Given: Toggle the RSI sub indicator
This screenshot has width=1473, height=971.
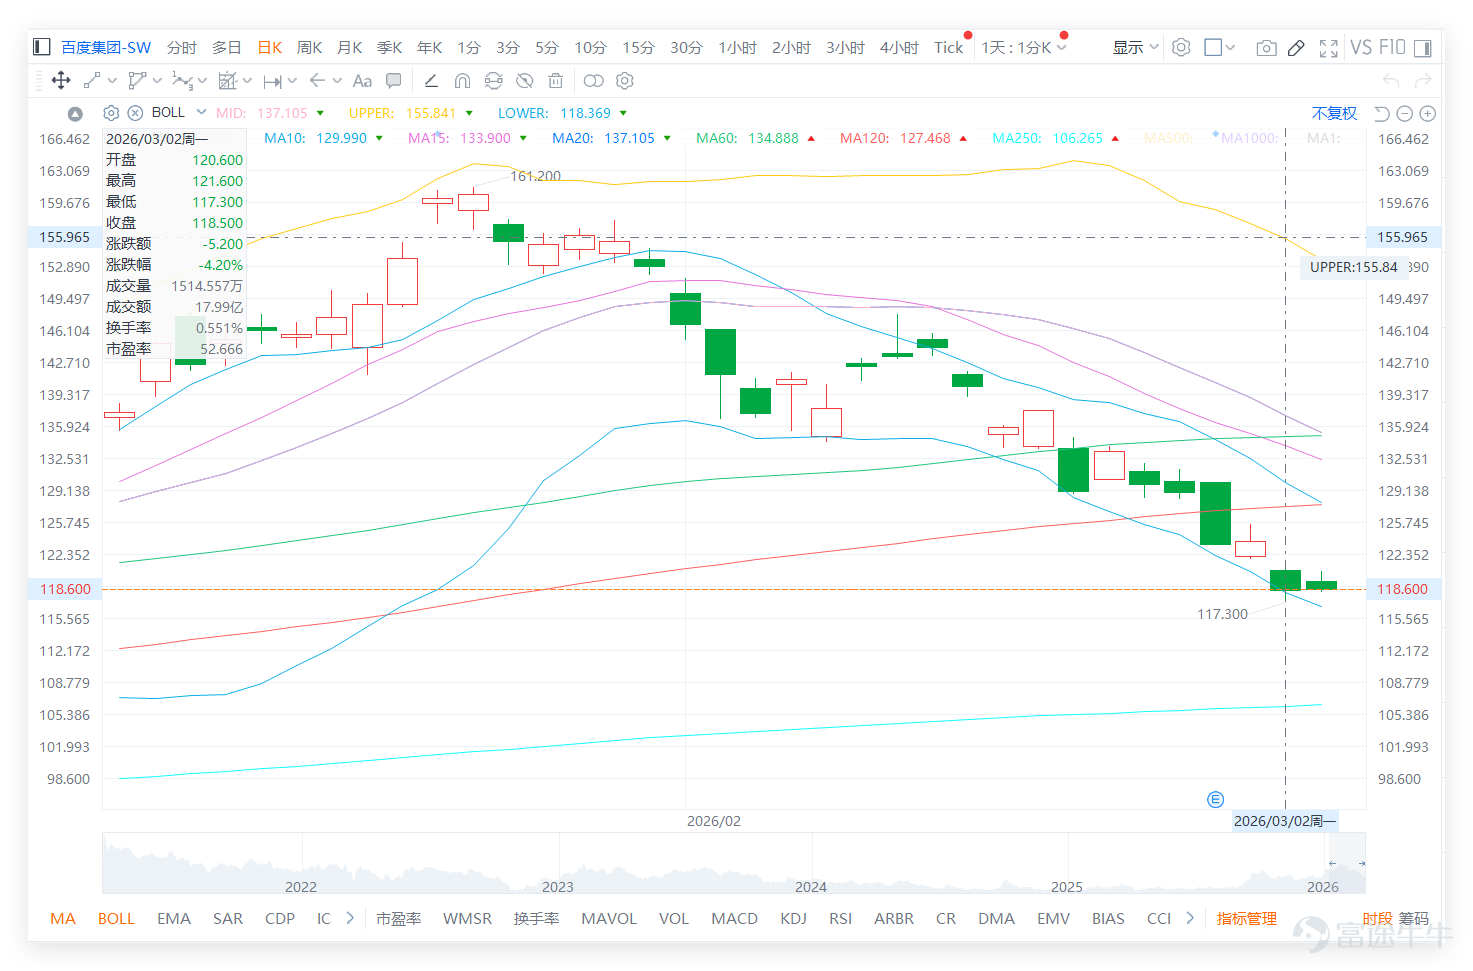Looking at the screenshot, I should pos(840,918).
